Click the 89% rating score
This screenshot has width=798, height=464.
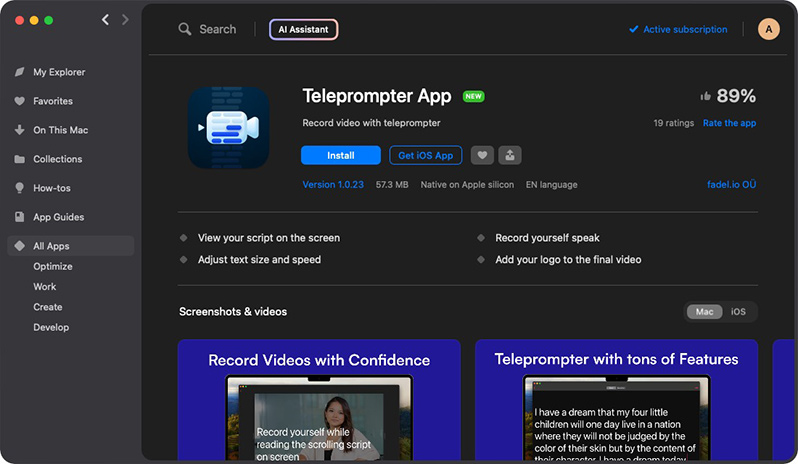[x=736, y=96]
